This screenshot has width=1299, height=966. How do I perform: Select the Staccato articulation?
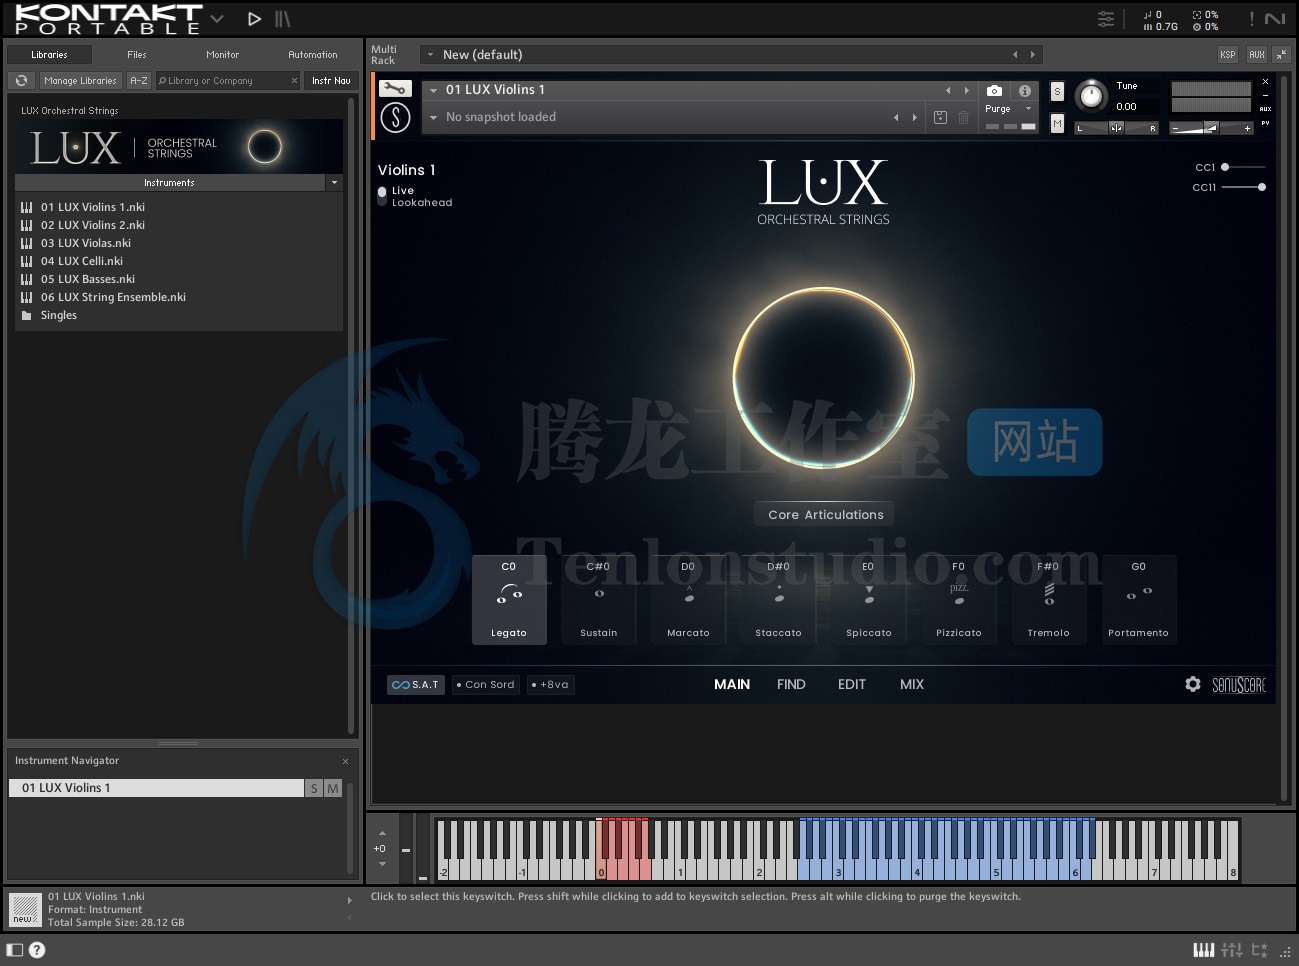click(x=778, y=600)
